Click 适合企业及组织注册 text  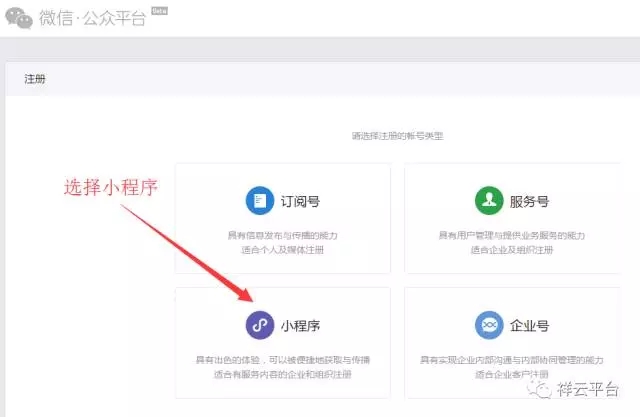[x=512, y=250]
